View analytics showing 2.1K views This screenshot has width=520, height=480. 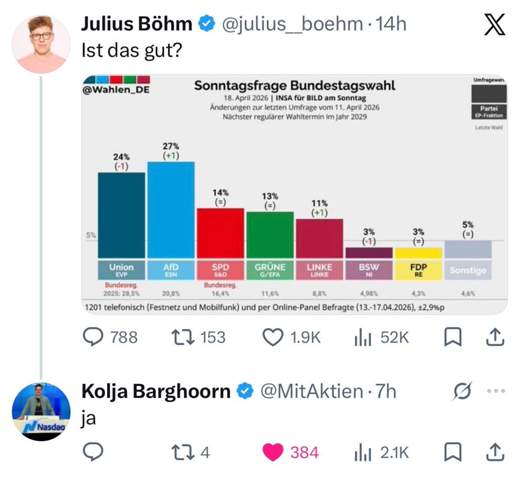(381, 452)
